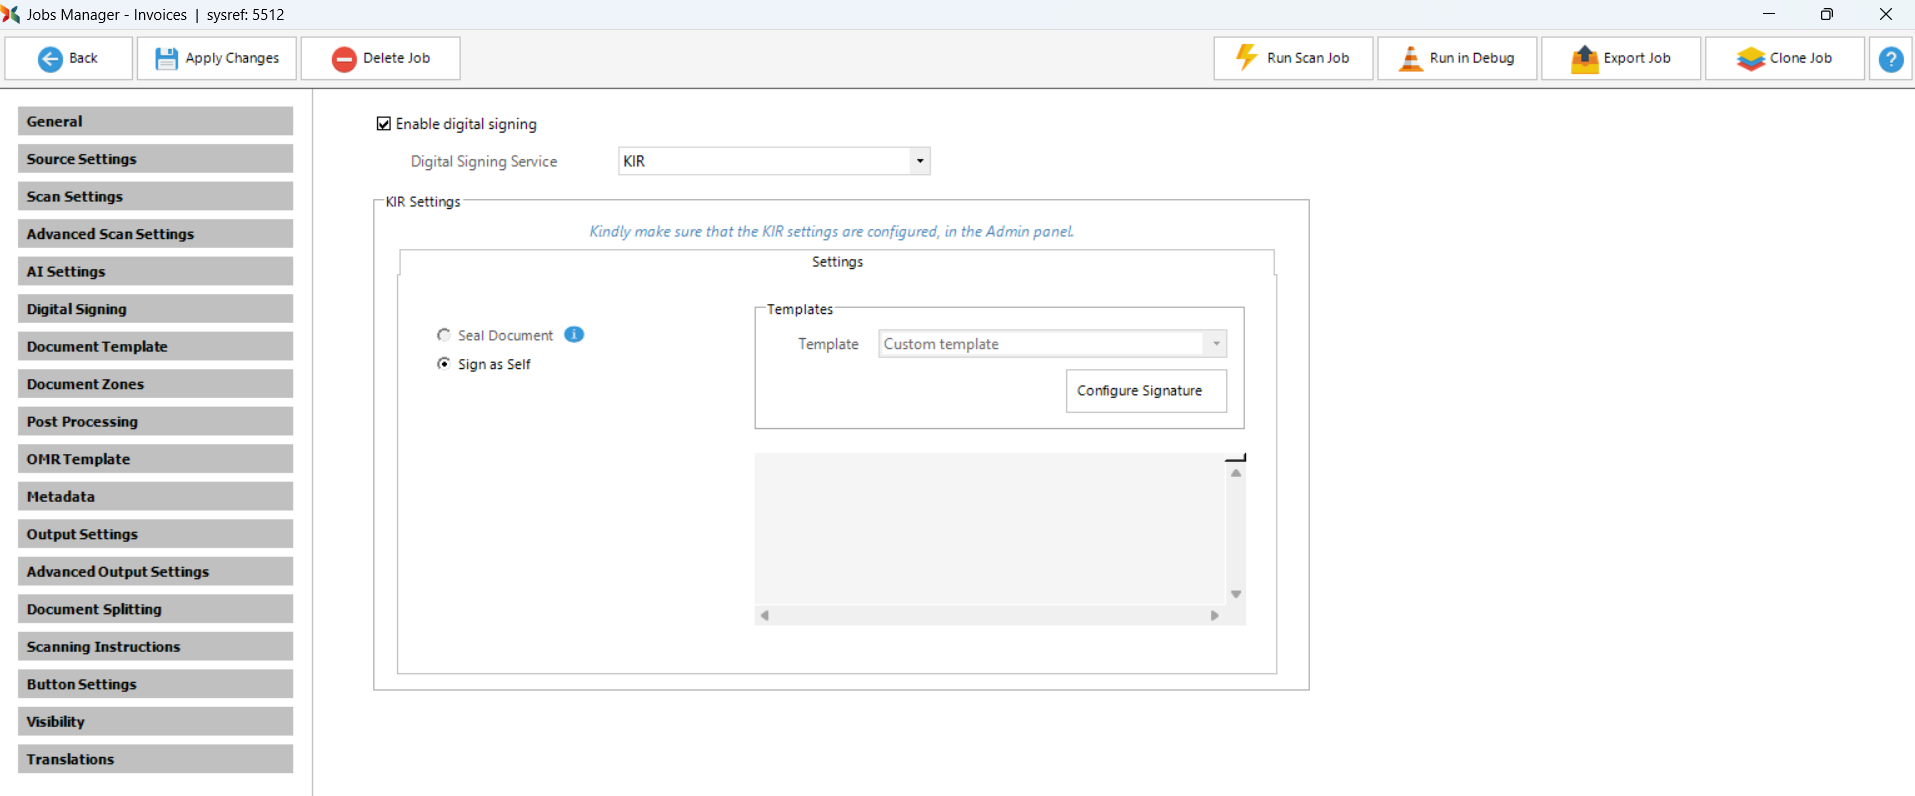Click the info icon beside Seal Document

click(x=574, y=335)
